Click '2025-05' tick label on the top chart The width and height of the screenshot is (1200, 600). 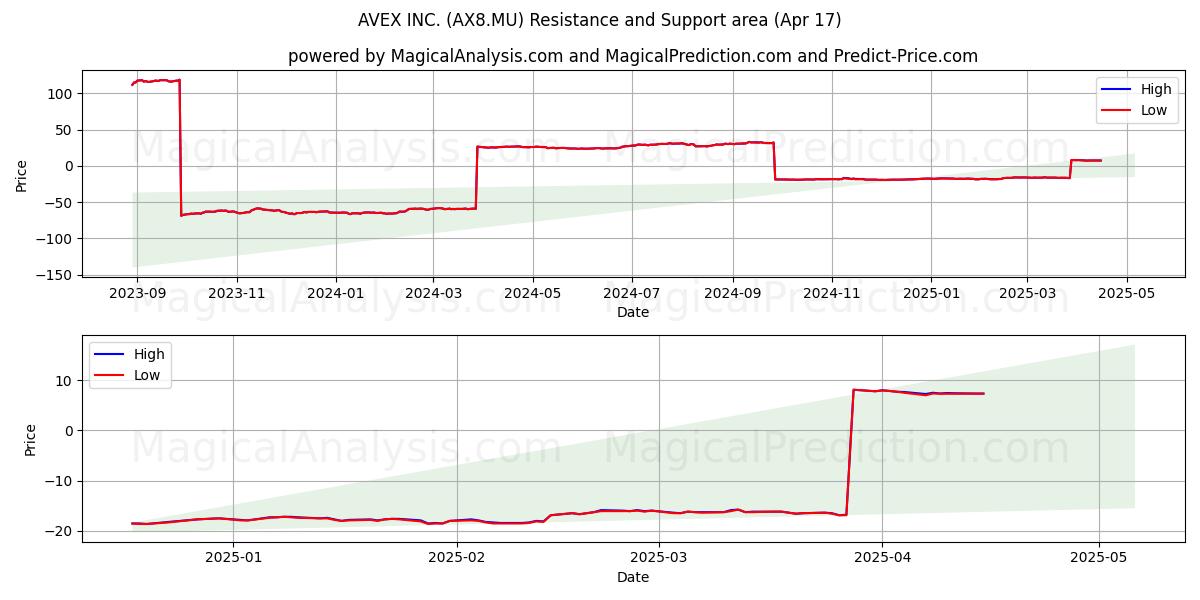point(1128,294)
